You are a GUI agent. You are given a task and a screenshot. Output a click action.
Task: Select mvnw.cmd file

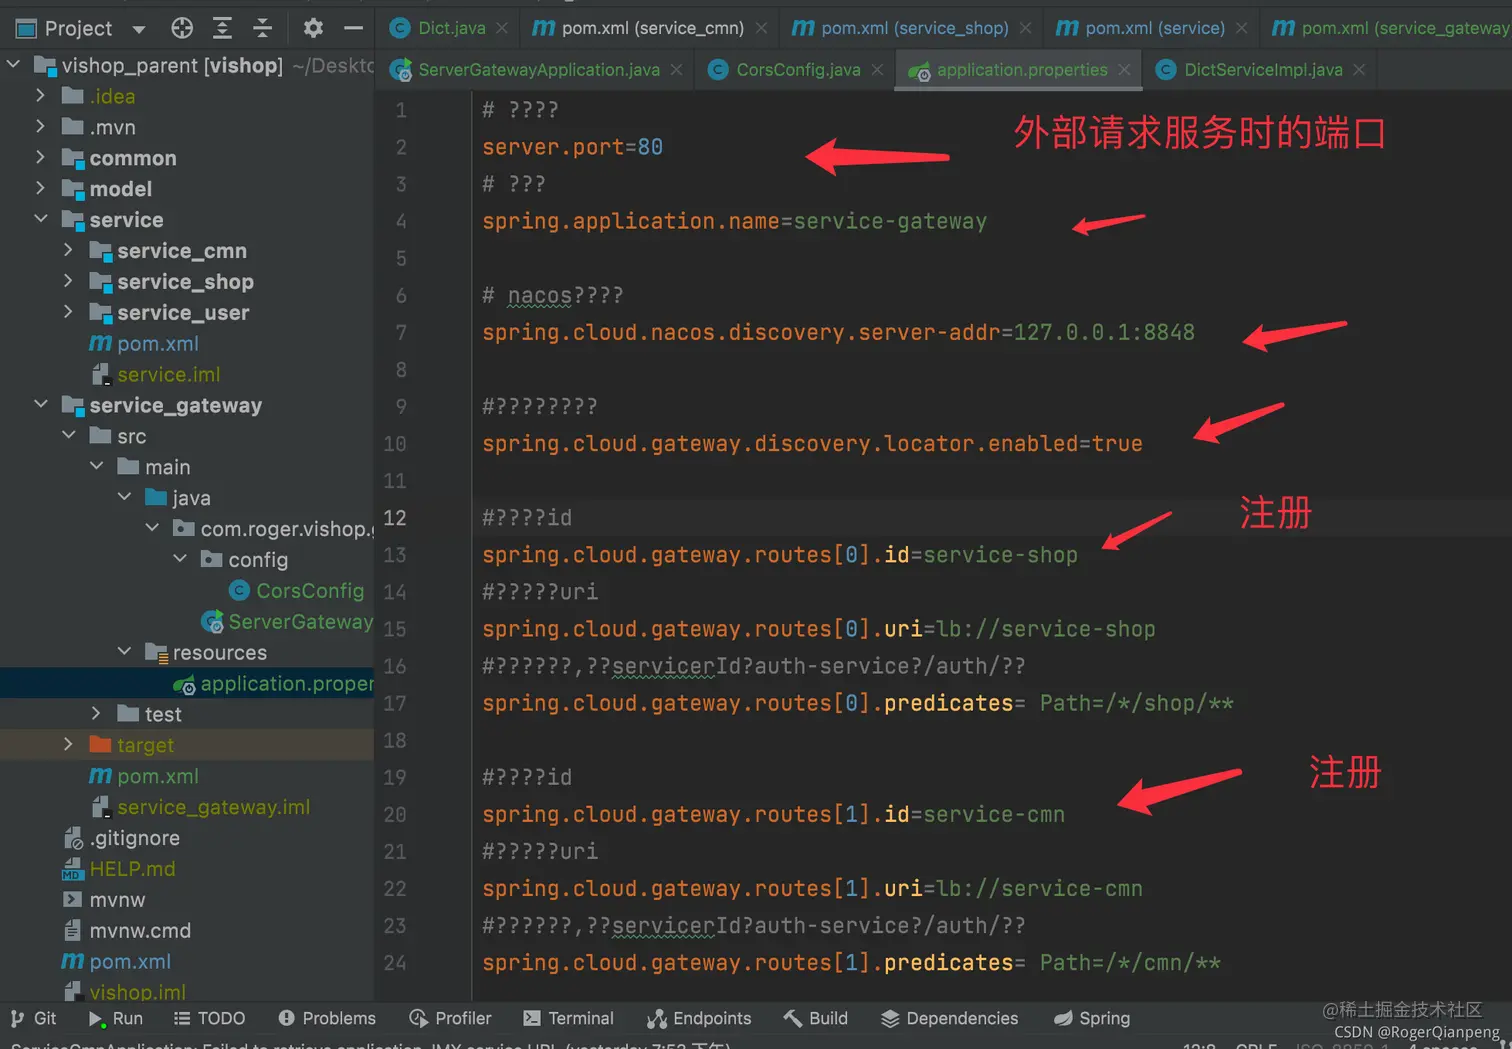(x=140, y=931)
